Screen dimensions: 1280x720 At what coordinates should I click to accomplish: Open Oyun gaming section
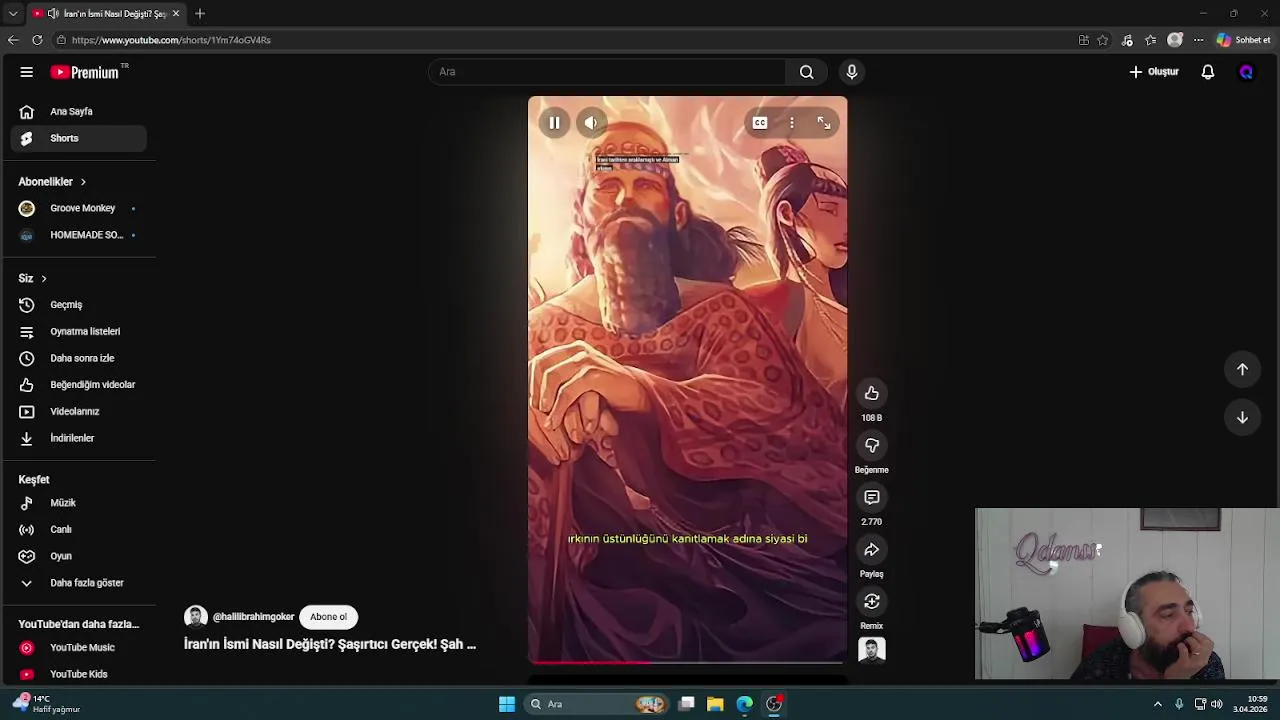pos(79,556)
